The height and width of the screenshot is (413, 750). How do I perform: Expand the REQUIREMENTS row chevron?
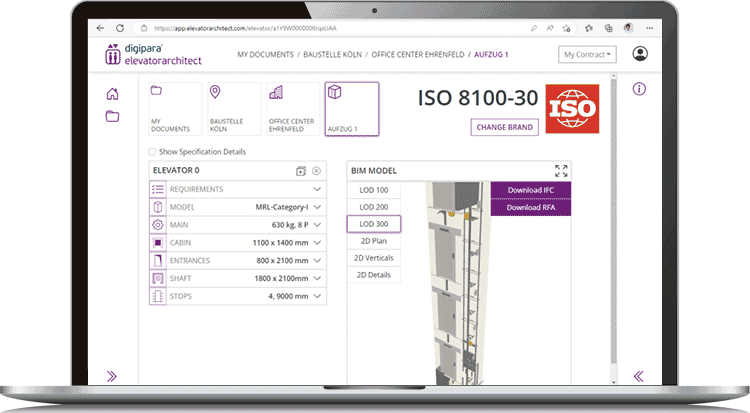pyautogui.click(x=317, y=190)
